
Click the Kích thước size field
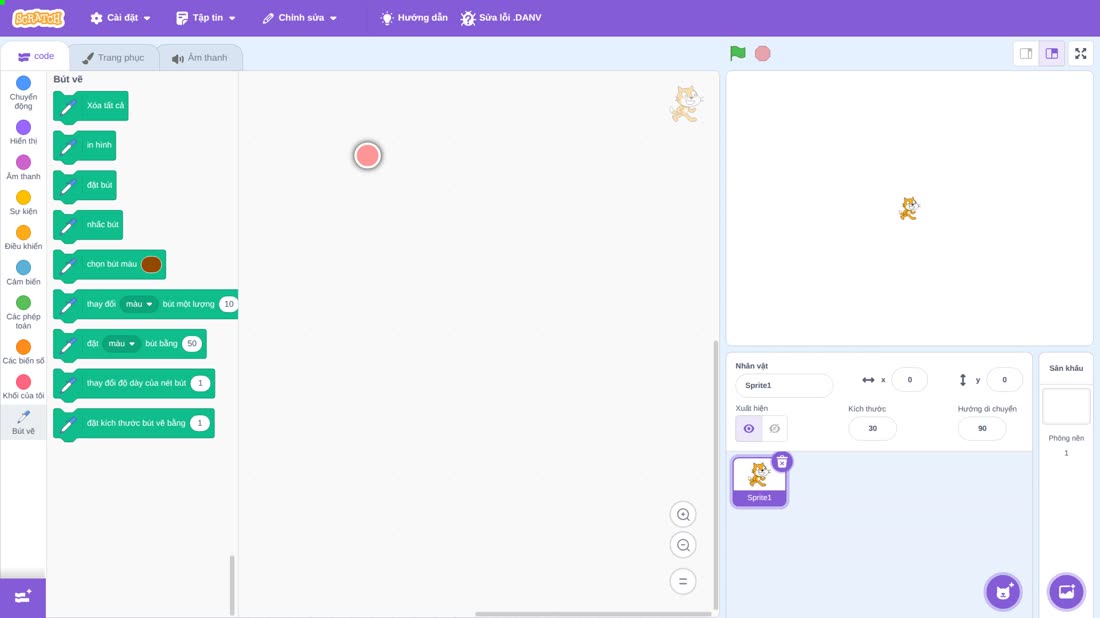[x=872, y=429]
